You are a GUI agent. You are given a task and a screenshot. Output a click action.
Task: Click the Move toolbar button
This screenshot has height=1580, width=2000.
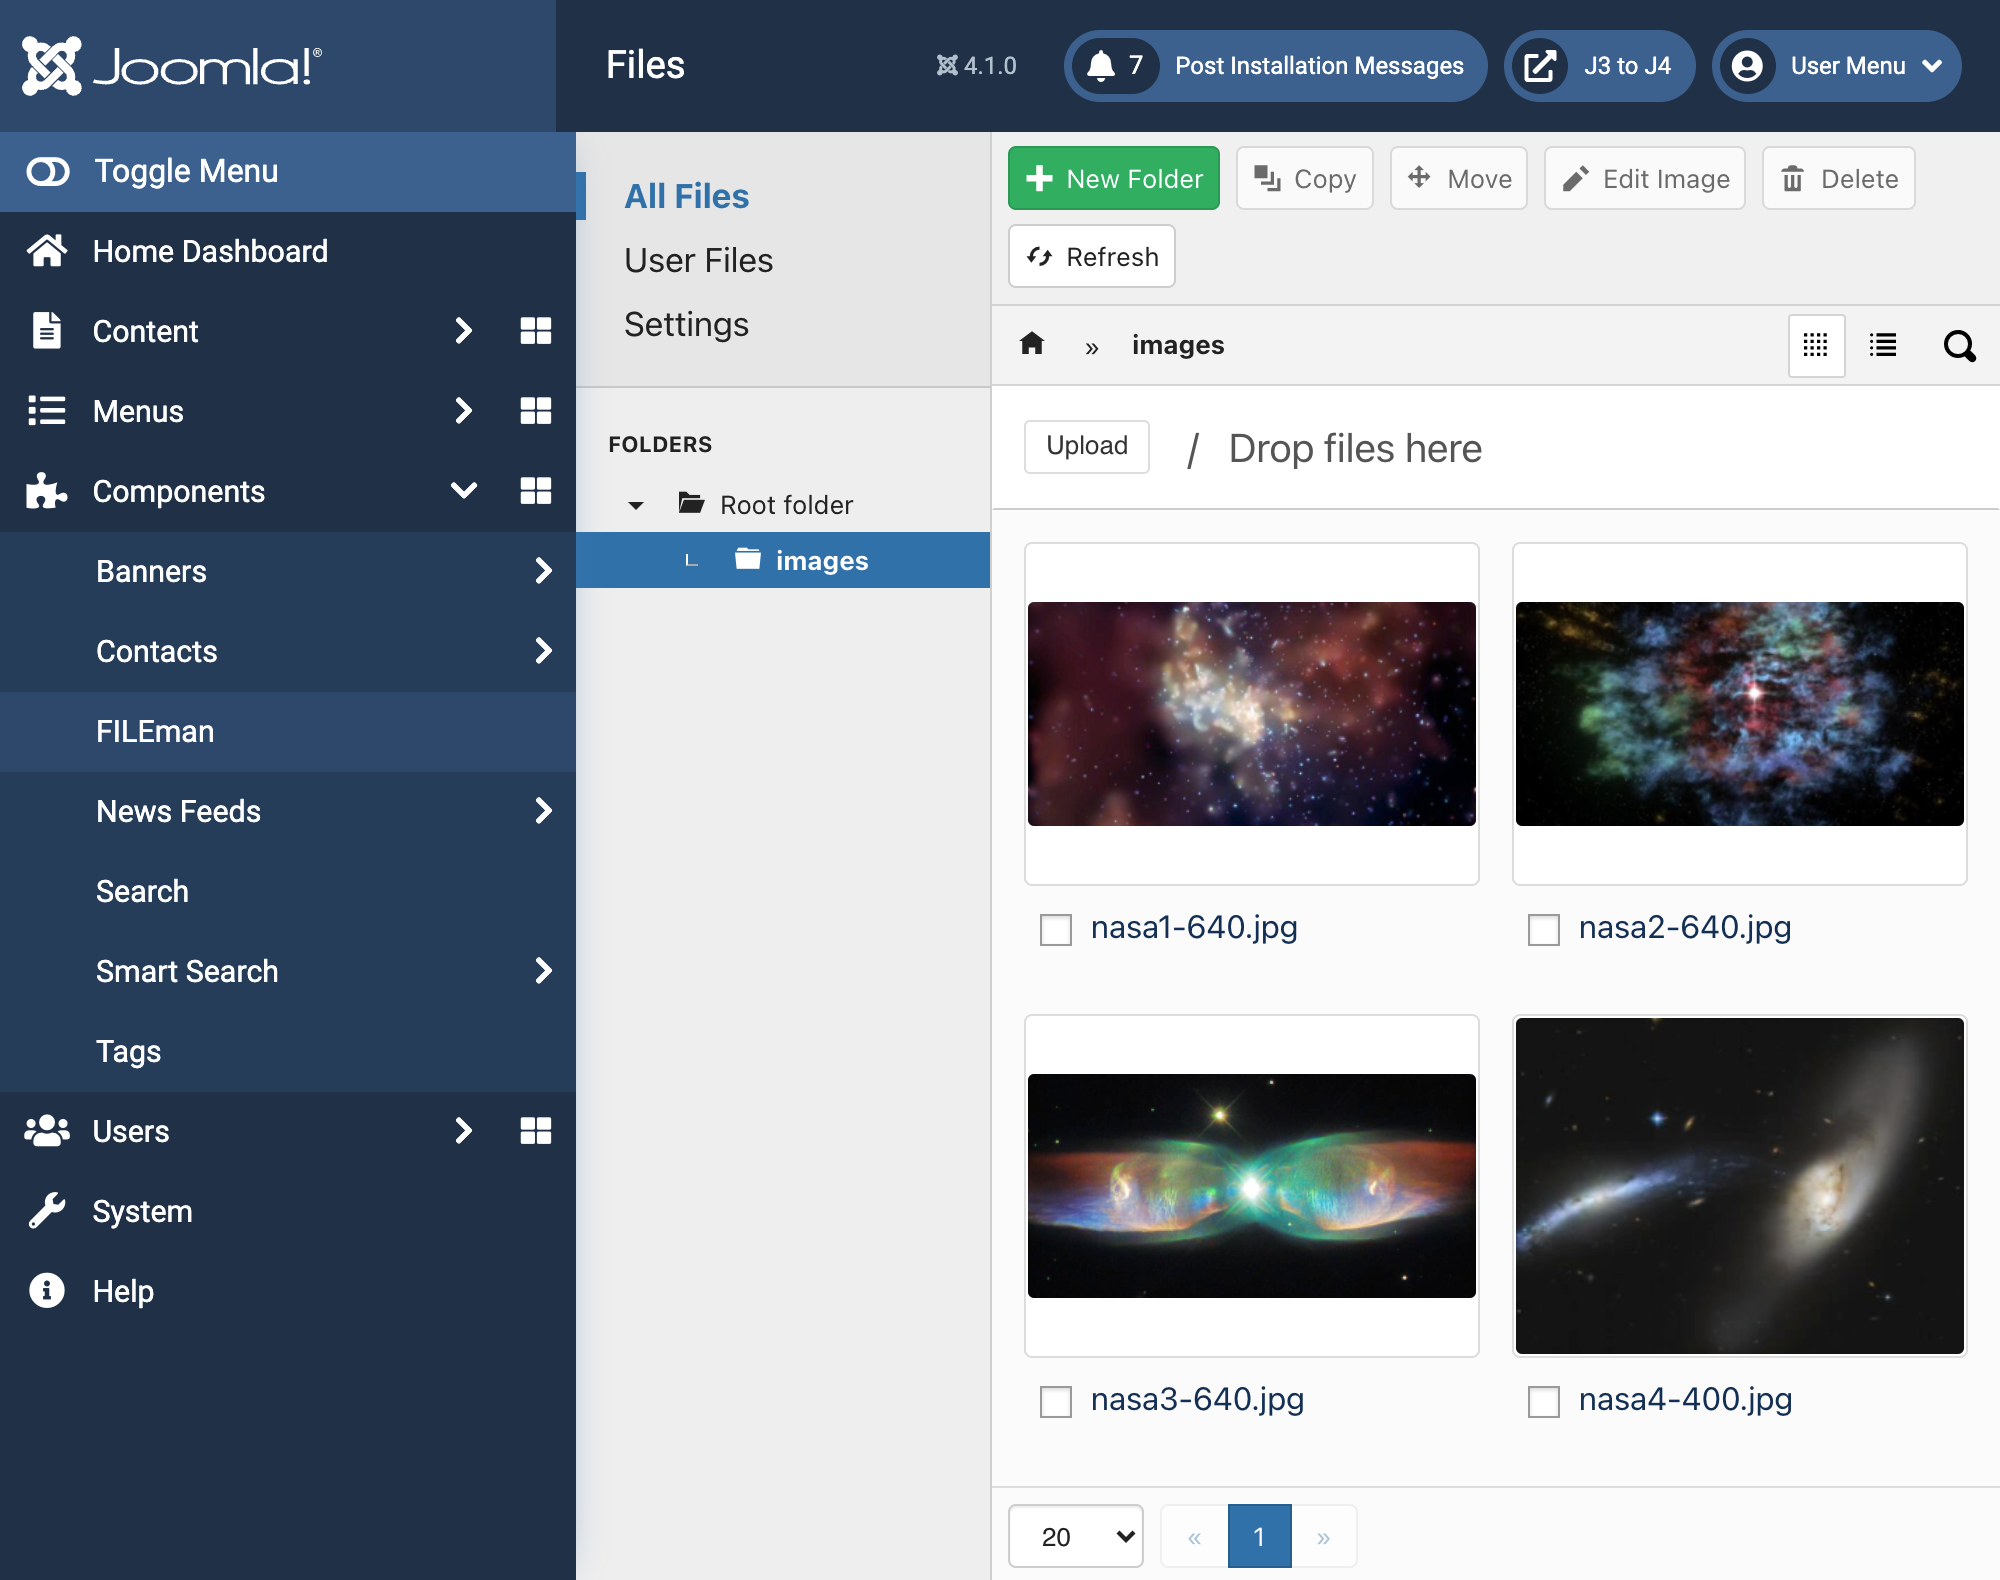coord(1459,178)
